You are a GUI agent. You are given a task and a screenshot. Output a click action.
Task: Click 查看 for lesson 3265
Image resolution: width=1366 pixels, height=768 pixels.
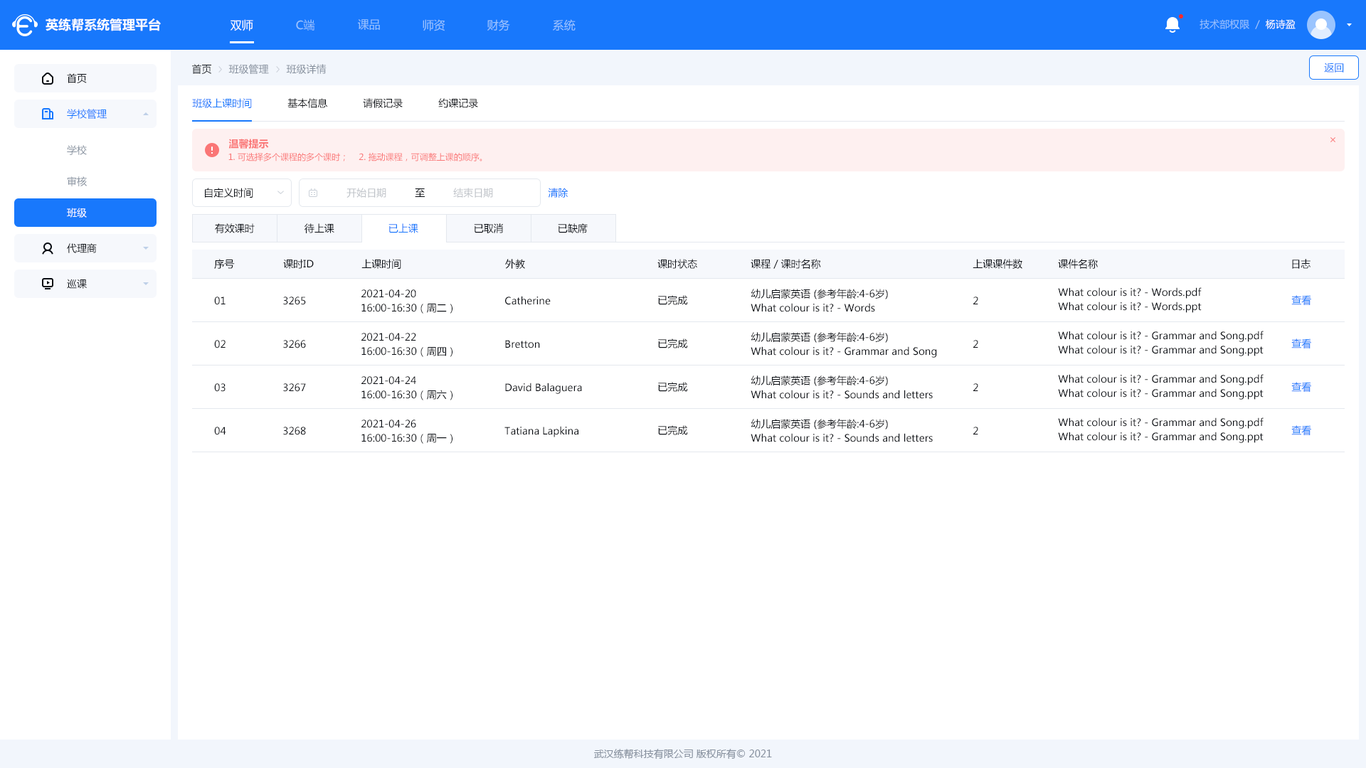1301,300
